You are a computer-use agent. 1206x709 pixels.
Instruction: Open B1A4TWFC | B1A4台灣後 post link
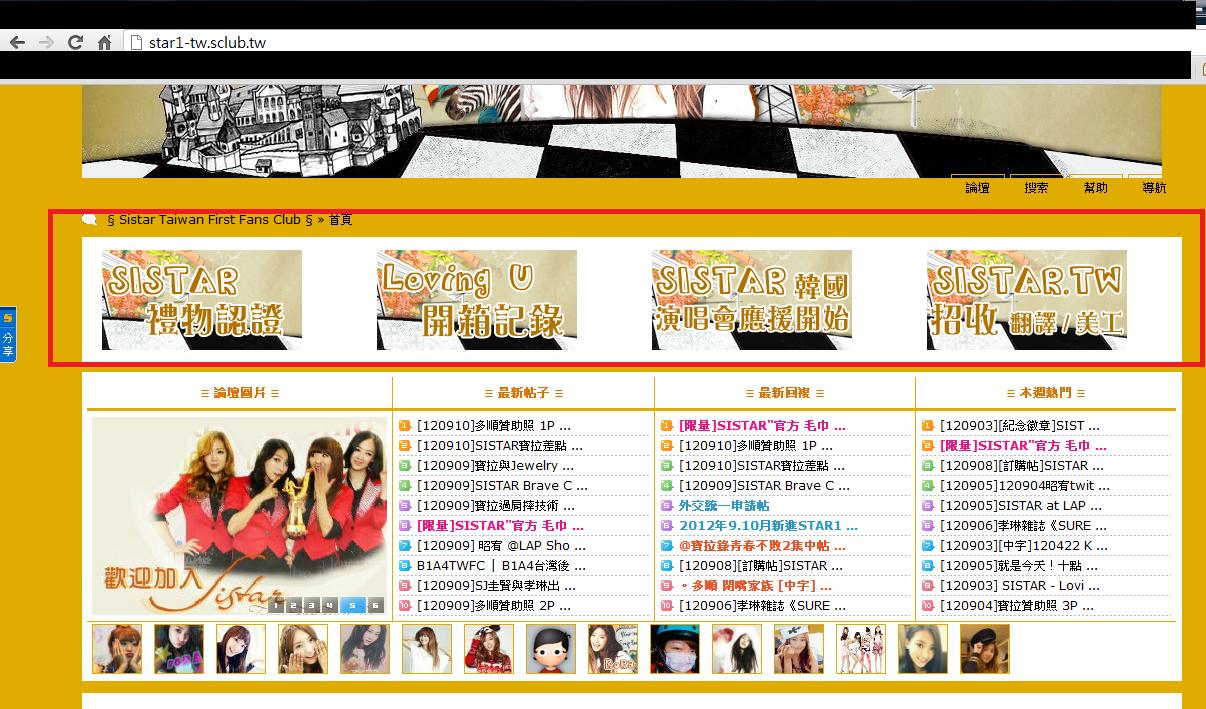click(502, 566)
